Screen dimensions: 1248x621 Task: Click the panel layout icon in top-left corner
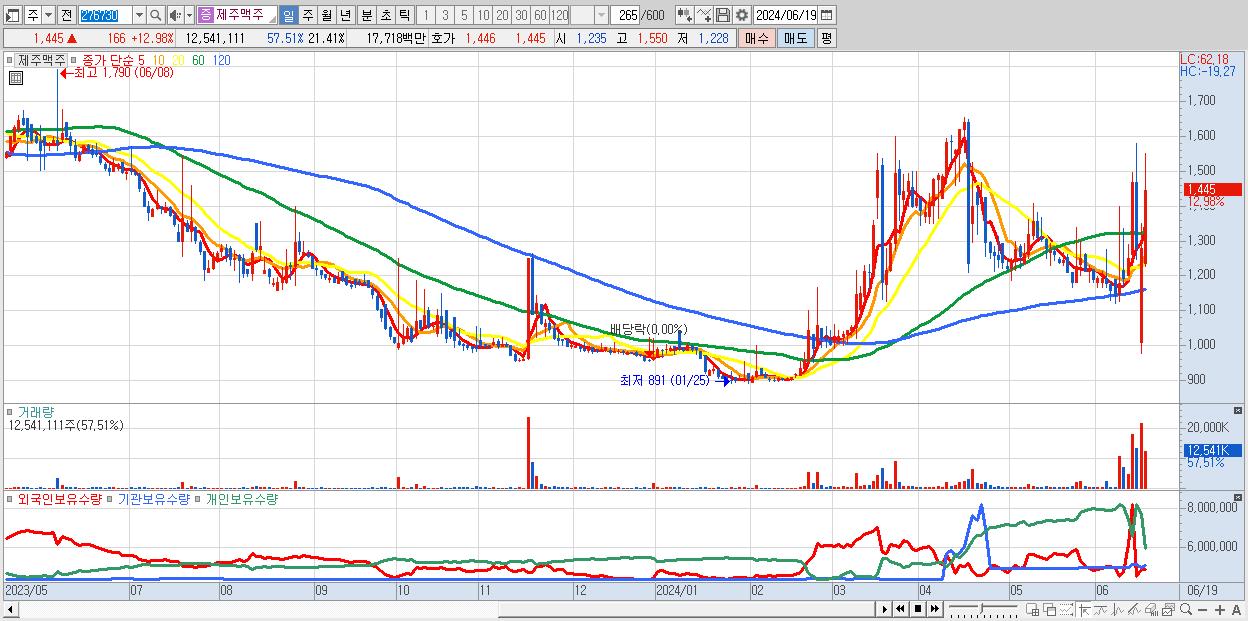coord(12,16)
